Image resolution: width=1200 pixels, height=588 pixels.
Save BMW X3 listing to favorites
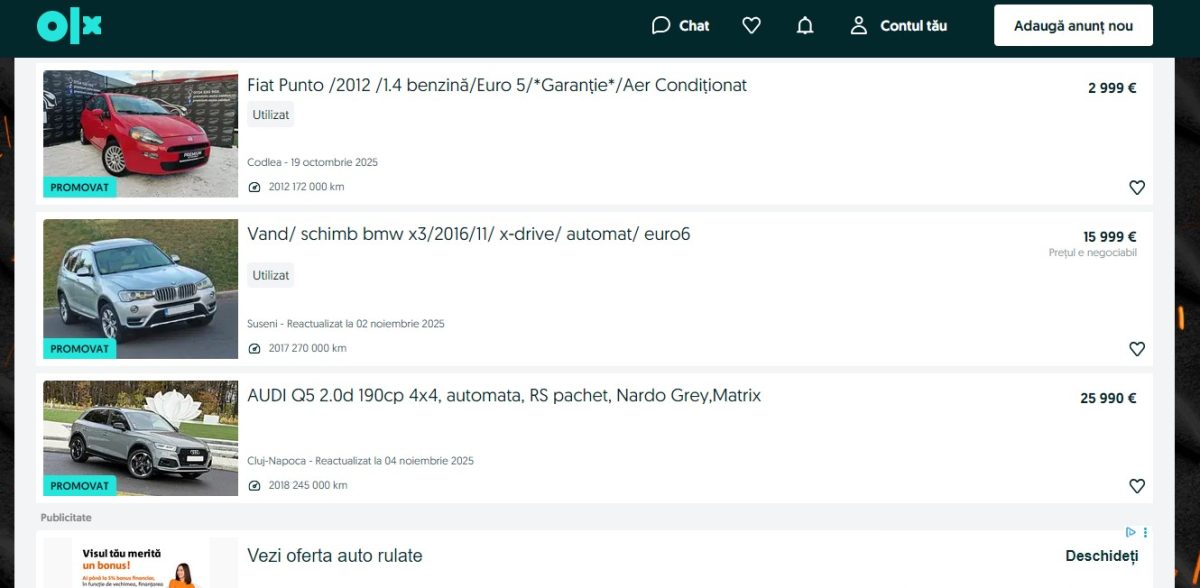(x=1136, y=349)
